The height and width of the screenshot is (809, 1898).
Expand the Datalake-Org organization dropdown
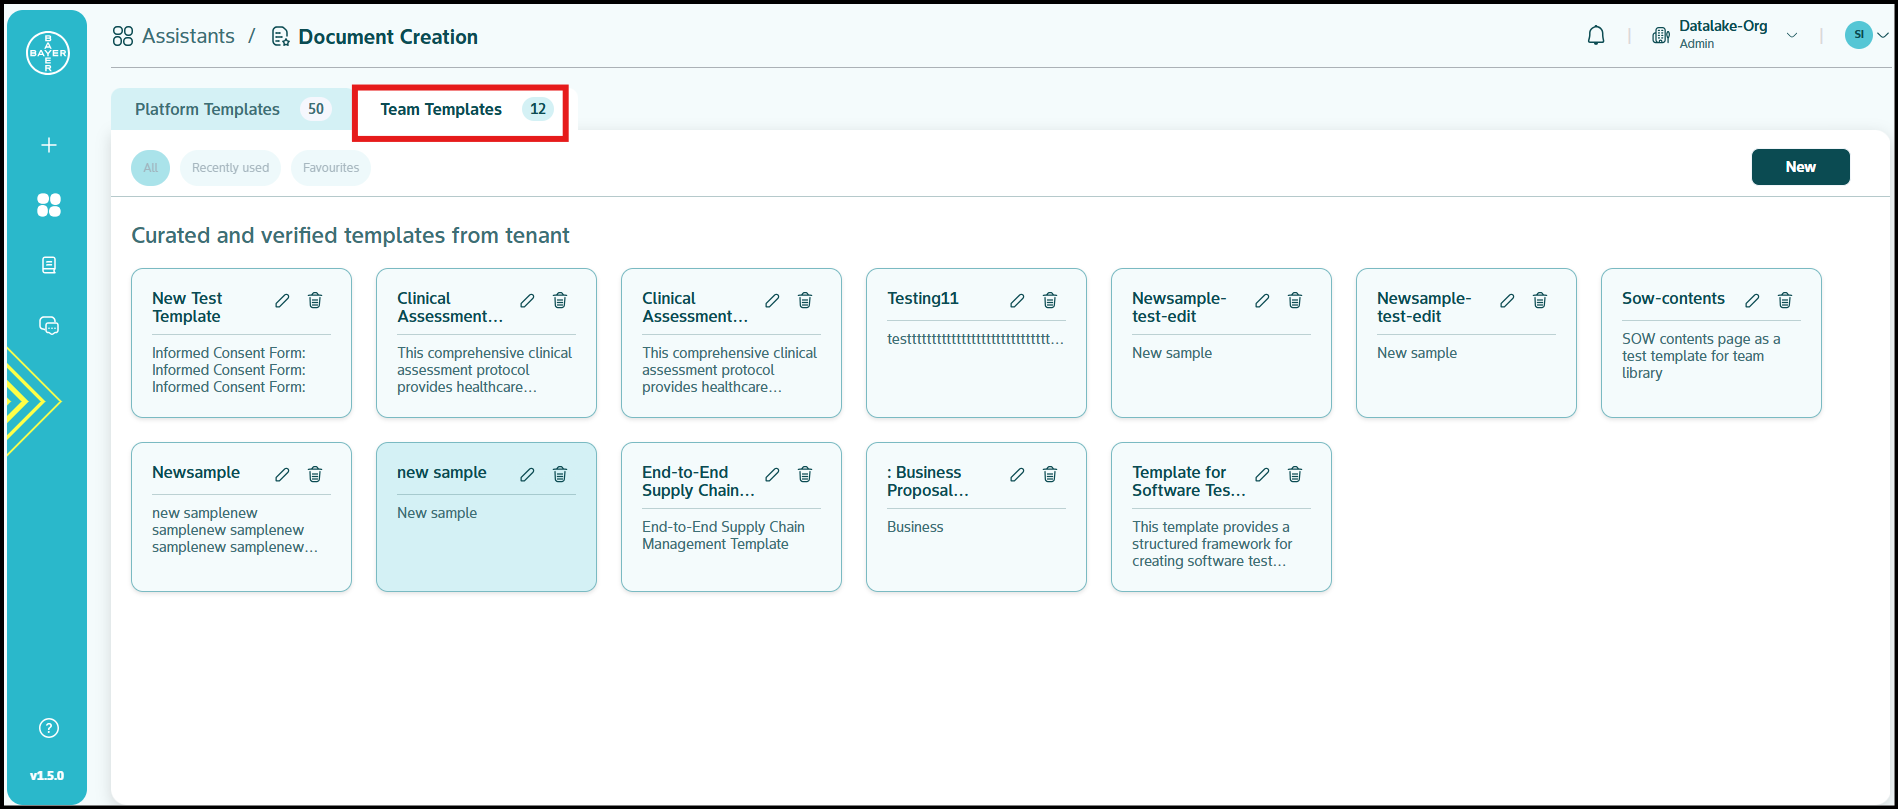point(1792,36)
